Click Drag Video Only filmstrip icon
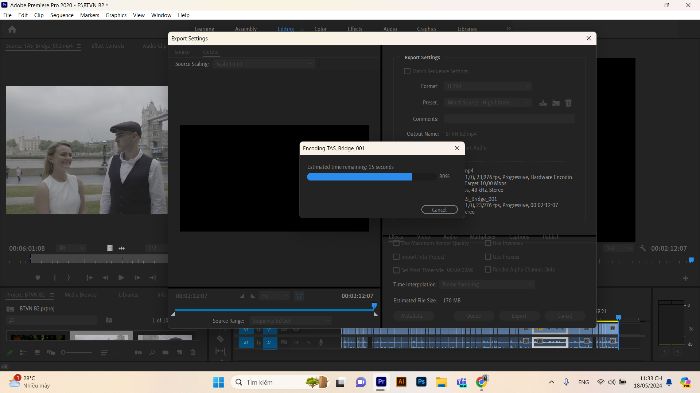The width and height of the screenshot is (700, 393). [110, 248]
